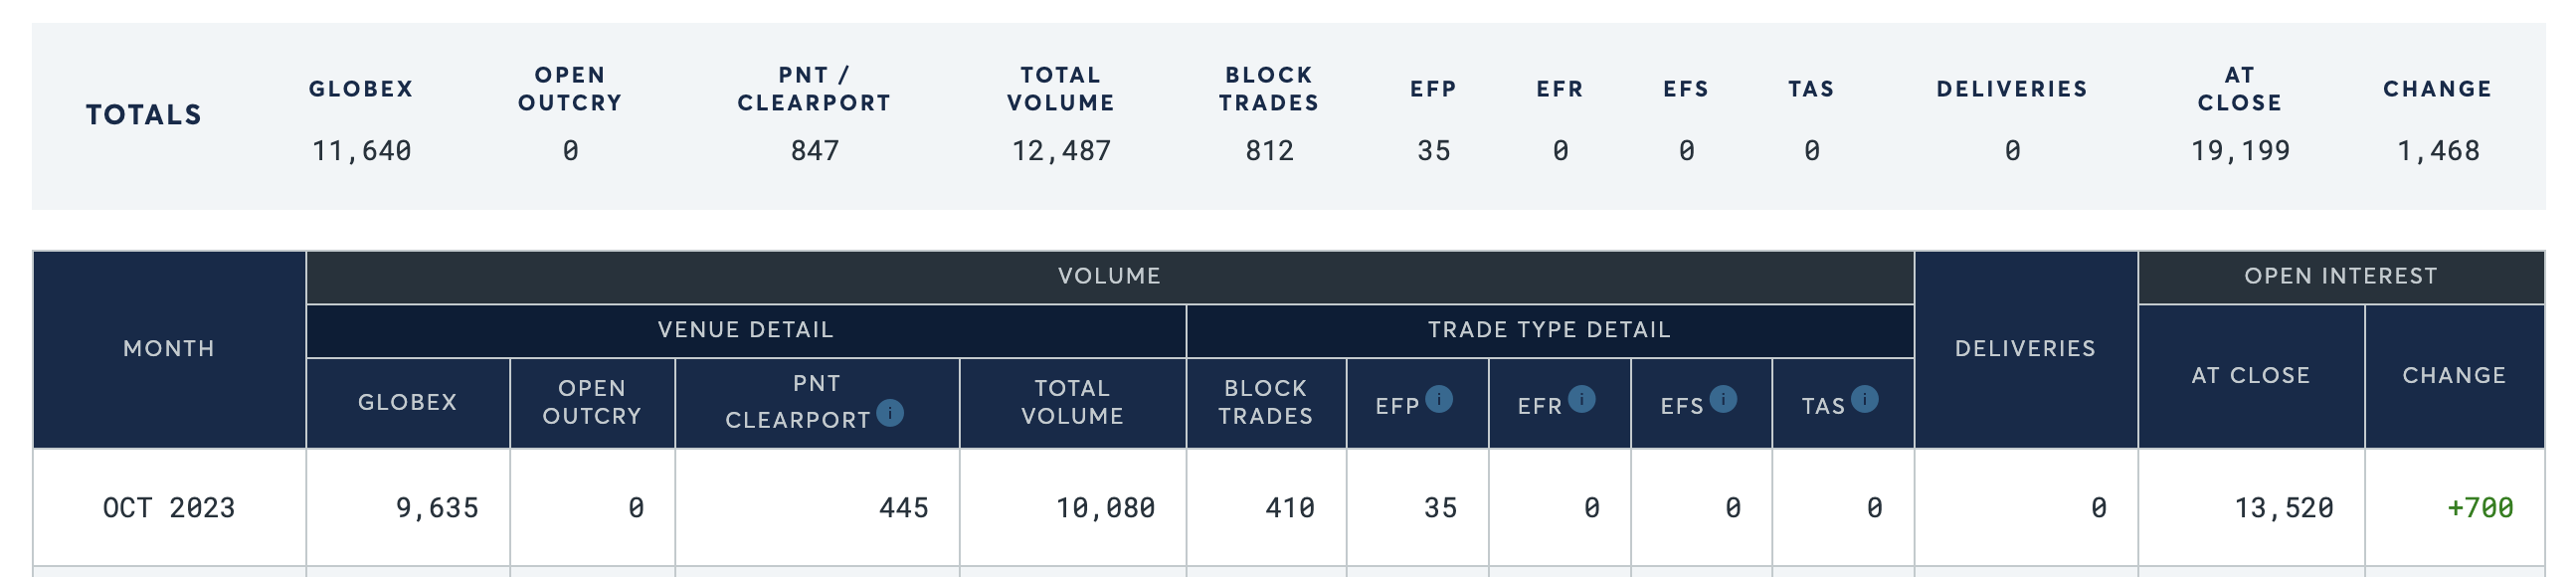This screenshot has height=577, width=2576.
Task: Click the Totals volume figure 12,487
Action: [1061, 151]
